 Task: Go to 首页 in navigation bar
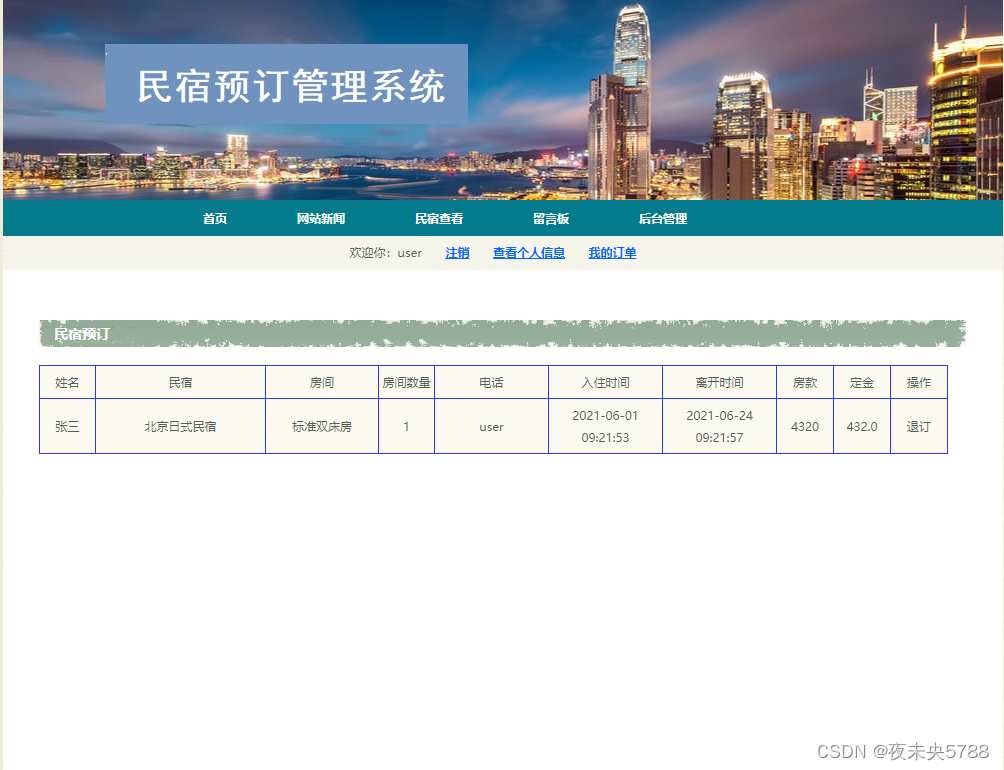(215, 218)
